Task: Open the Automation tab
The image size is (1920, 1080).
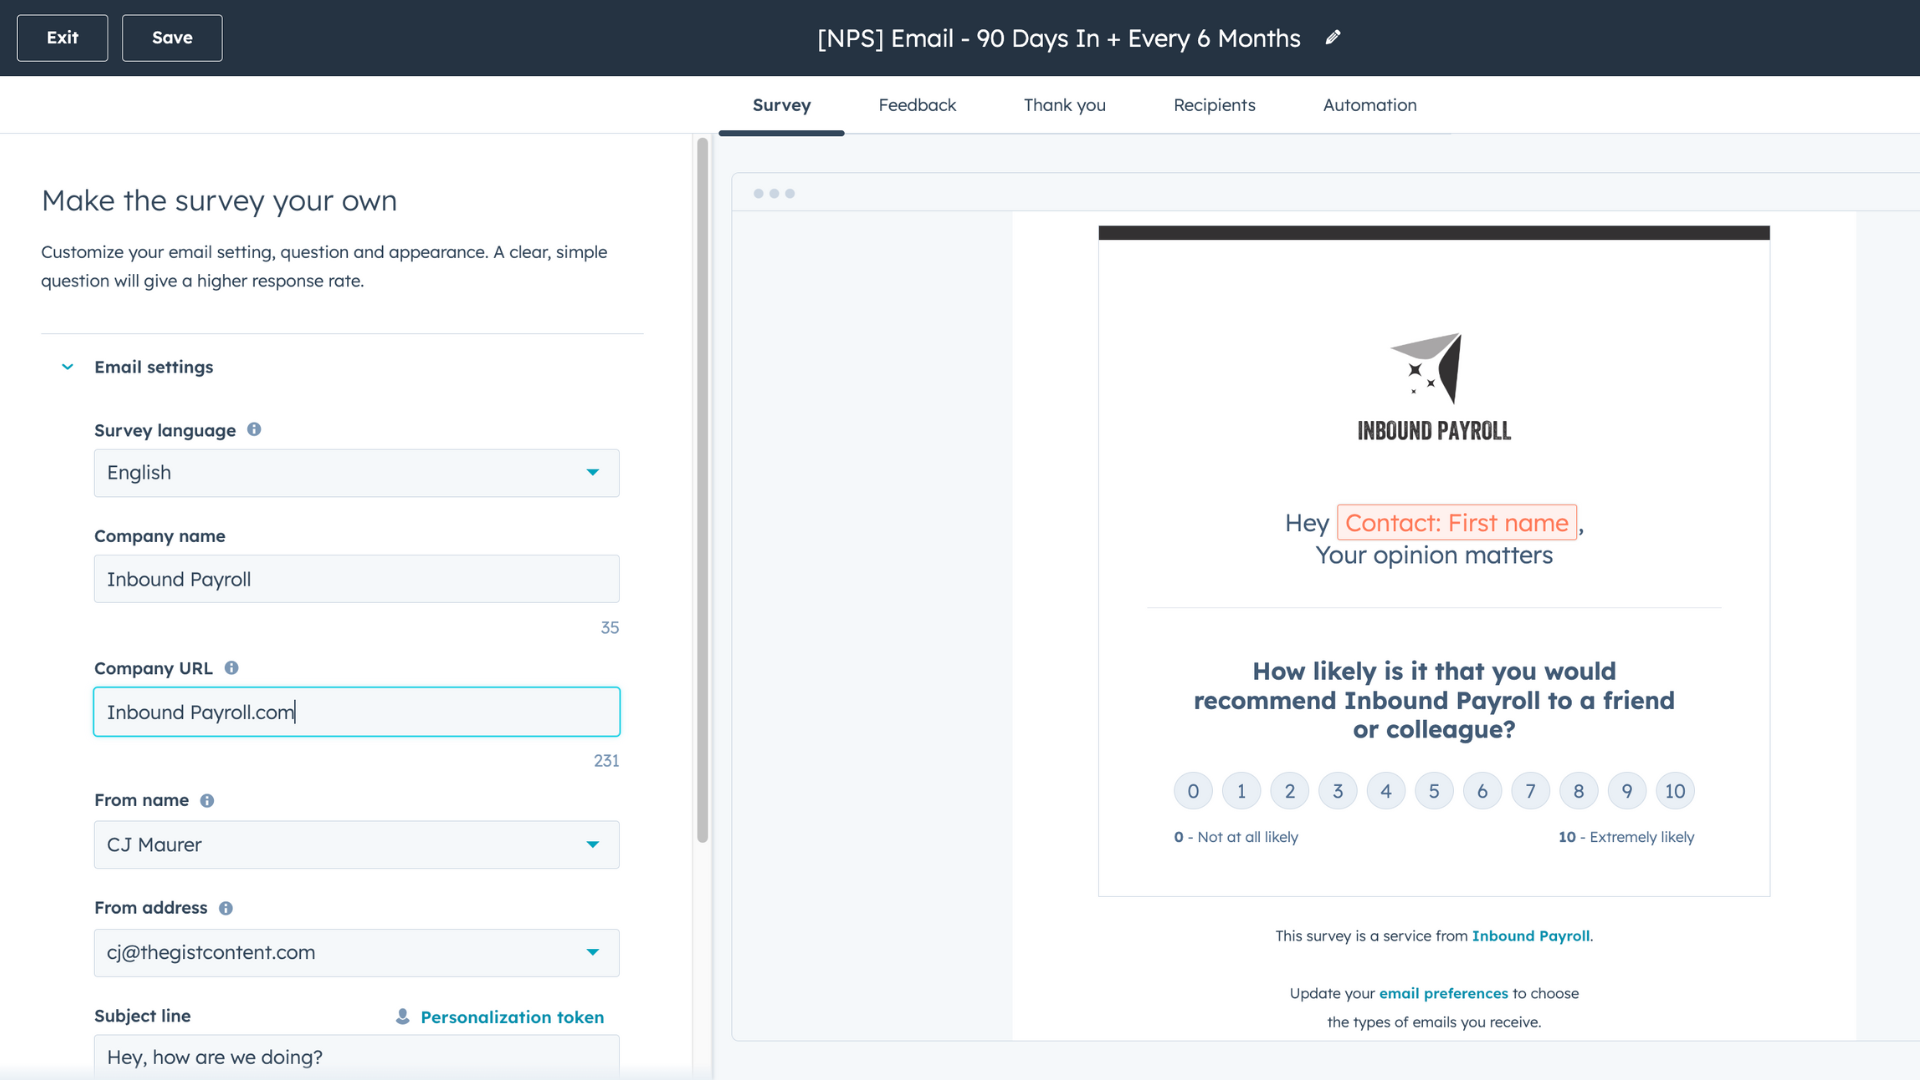Action: (1369, 105)
